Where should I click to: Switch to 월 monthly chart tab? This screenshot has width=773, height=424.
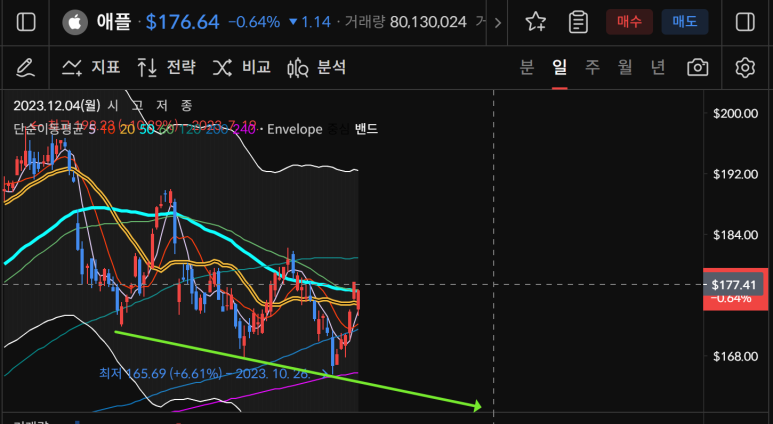[x=625, y=67]
